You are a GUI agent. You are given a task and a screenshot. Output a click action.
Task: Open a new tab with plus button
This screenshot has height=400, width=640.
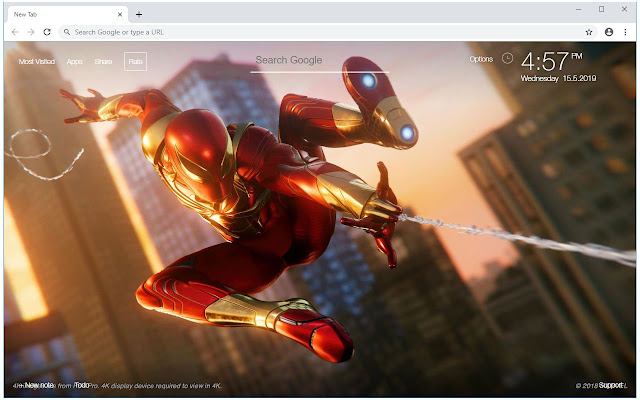click(139, 15)
